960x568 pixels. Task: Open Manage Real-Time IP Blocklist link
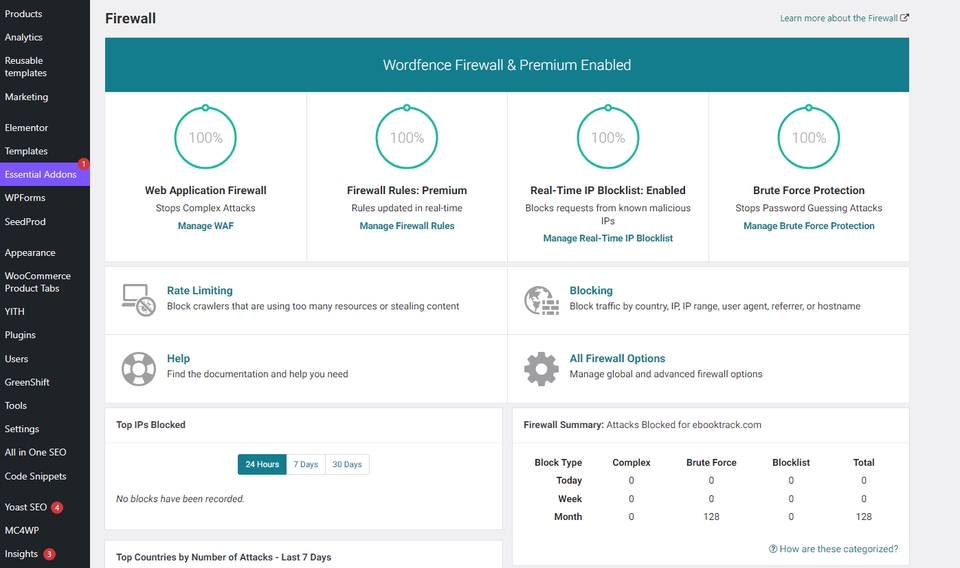(608, 238)
